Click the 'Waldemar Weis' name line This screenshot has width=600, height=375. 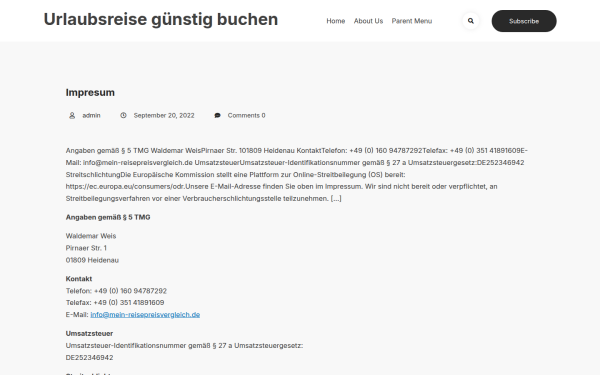tap(91, 236)
